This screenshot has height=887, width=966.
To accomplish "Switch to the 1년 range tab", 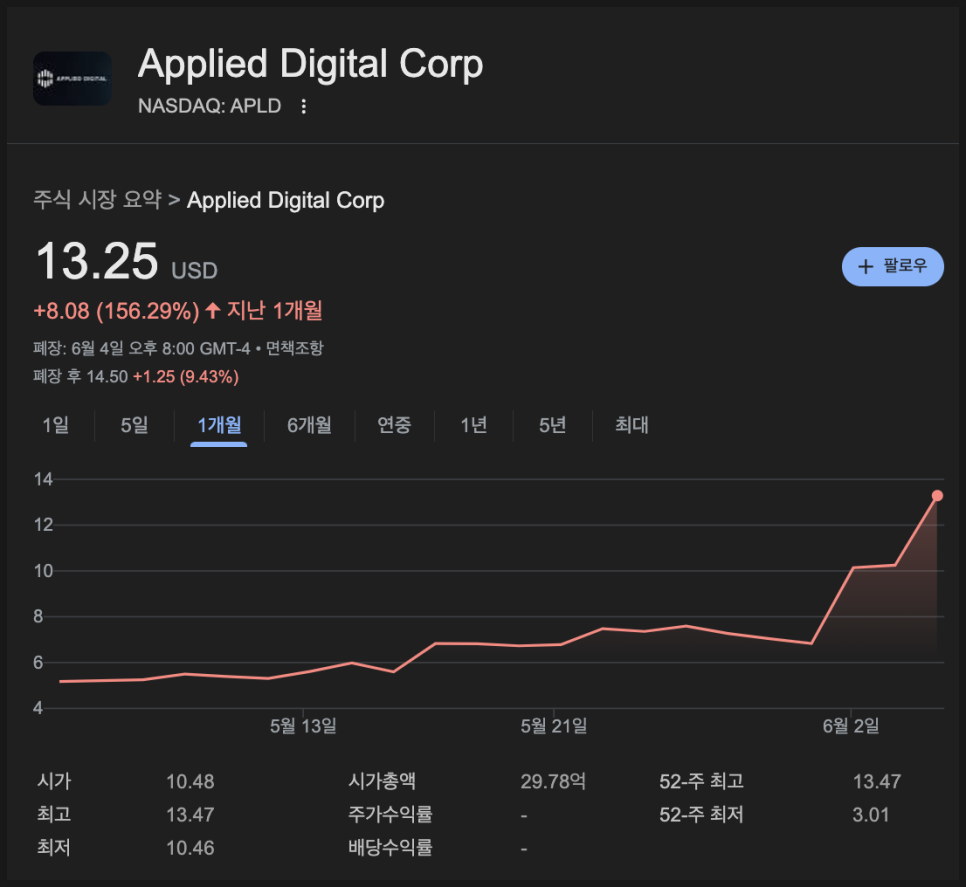I will pyautogui.click(x=474, y=425).
